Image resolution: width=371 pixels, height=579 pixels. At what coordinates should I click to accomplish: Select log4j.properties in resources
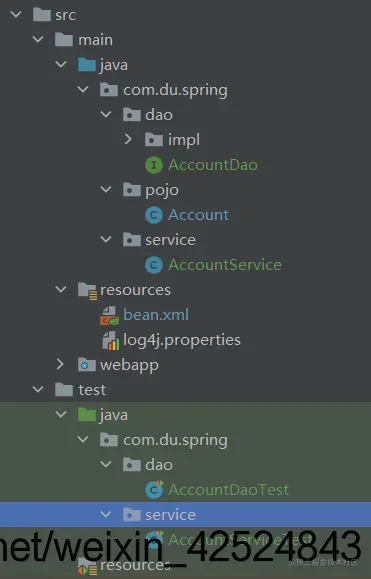click(x=182, y=340)
